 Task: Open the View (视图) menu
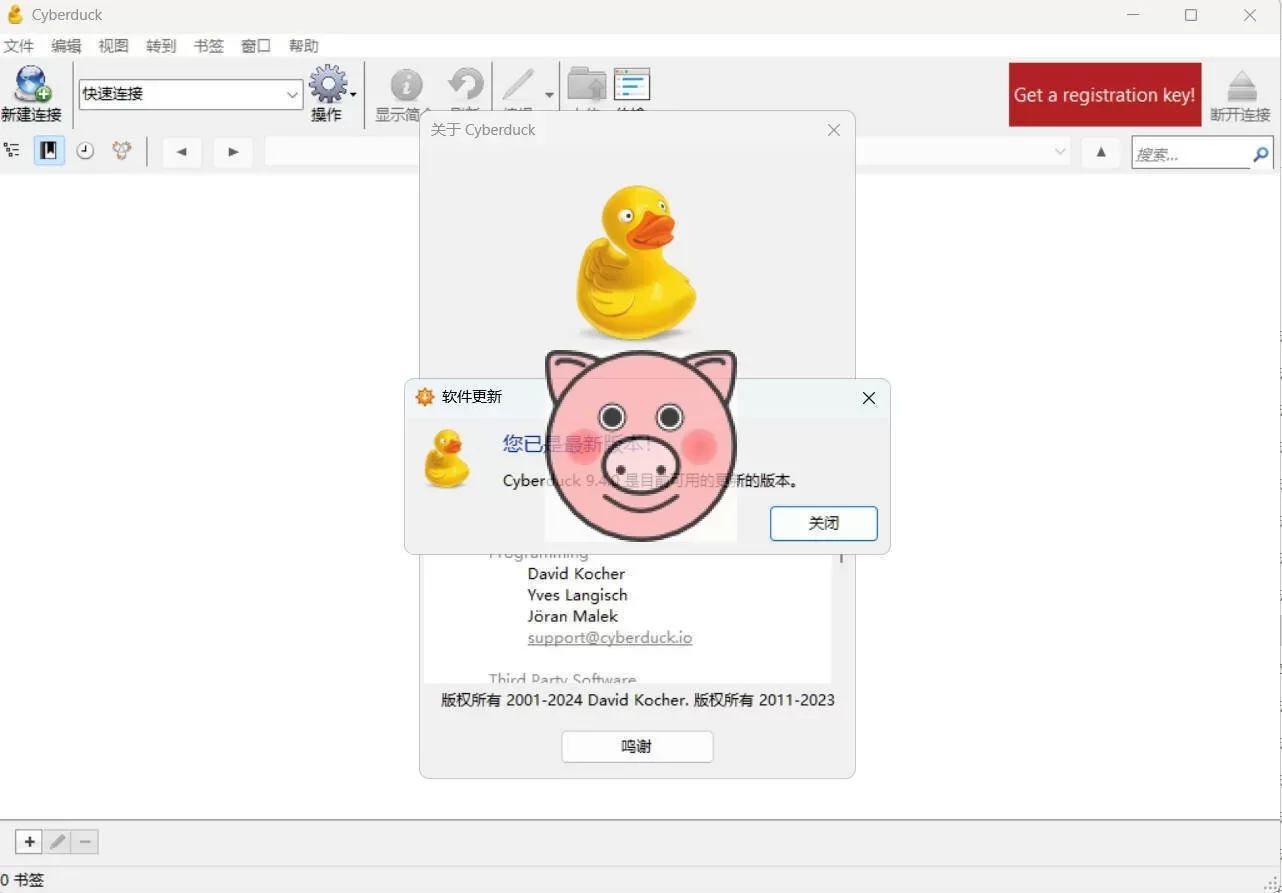(113, 46)
